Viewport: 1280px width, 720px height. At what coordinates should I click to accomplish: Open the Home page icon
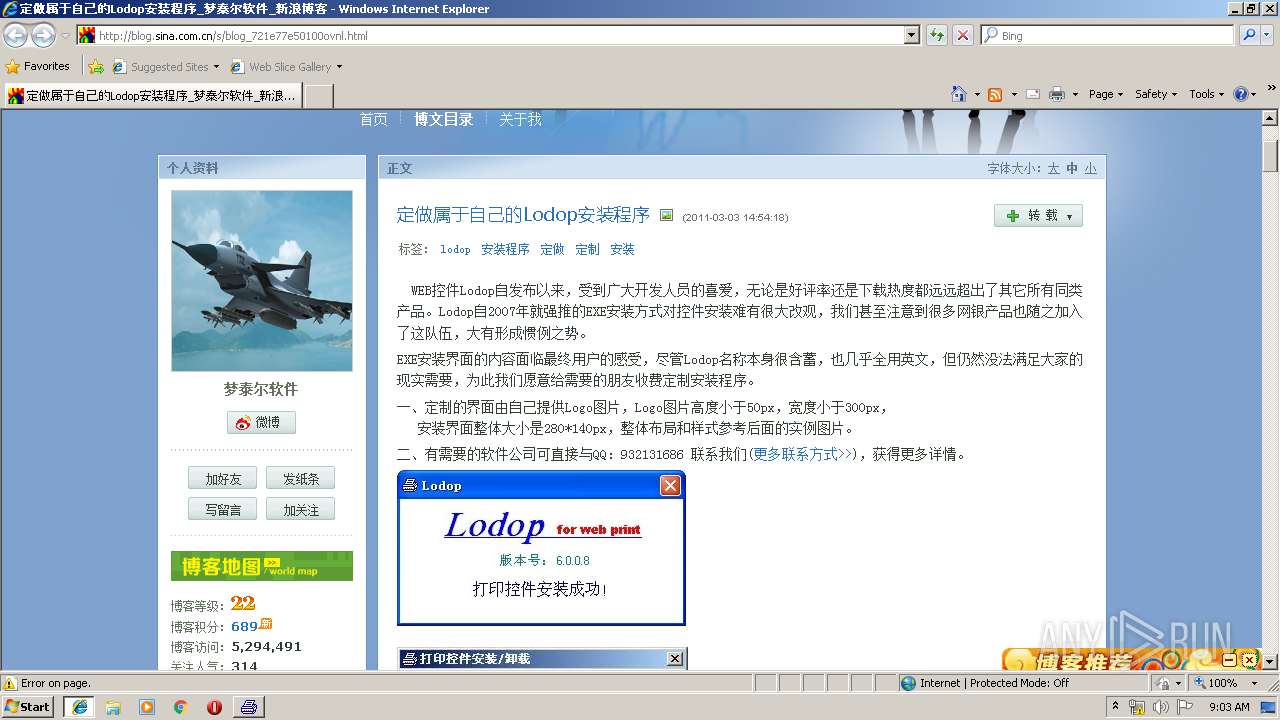point(959,94)
